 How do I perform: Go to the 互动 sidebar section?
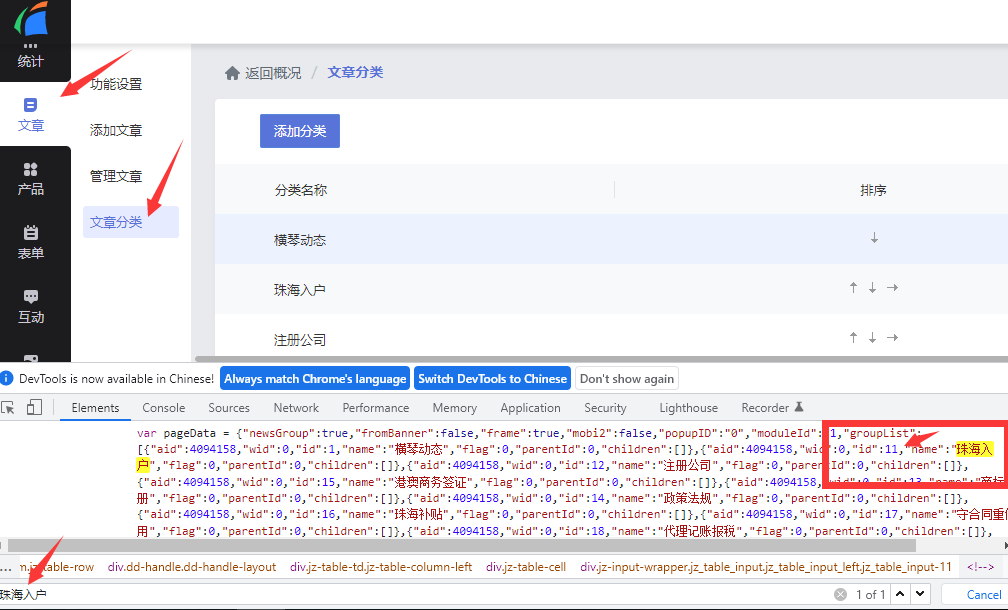(x=31, y=306)
